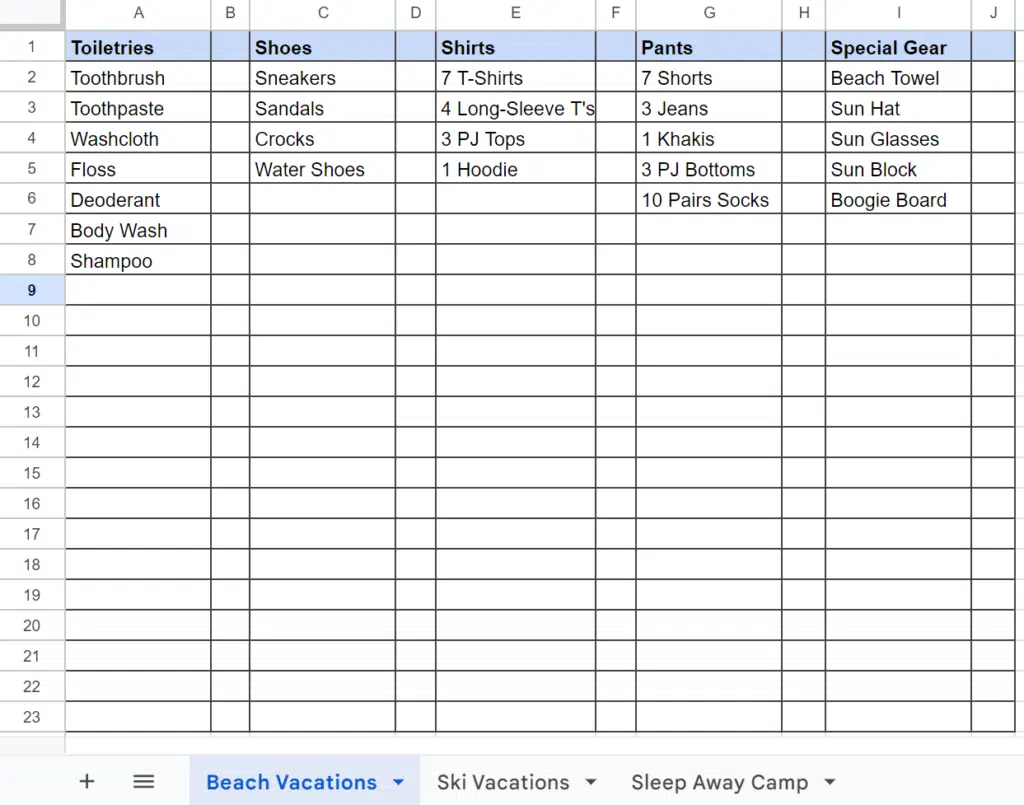Select row 9 header
1024x805 pixels.
click(x=32, y=290)
